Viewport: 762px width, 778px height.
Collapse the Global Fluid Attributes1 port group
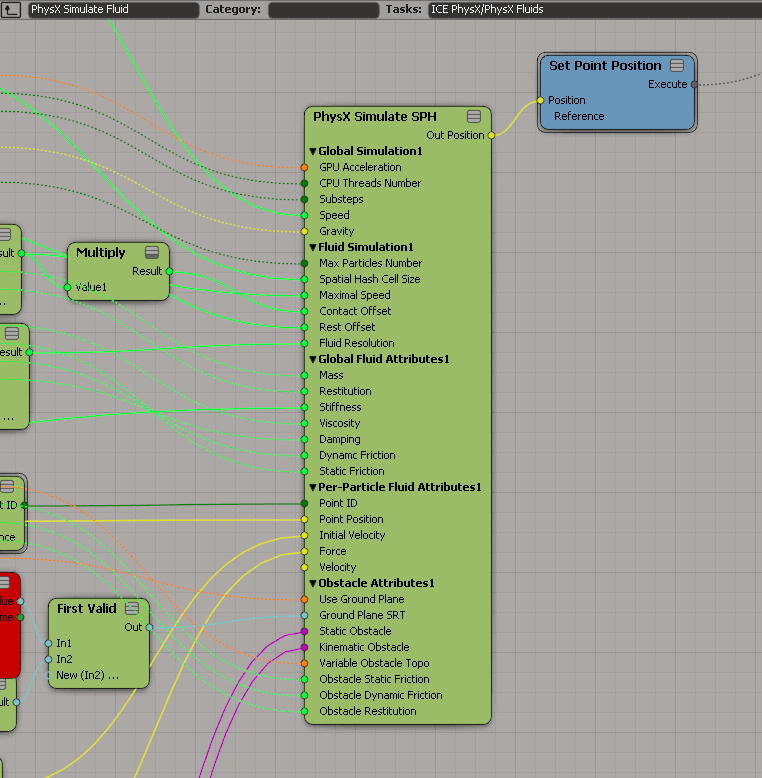(313, 359)
